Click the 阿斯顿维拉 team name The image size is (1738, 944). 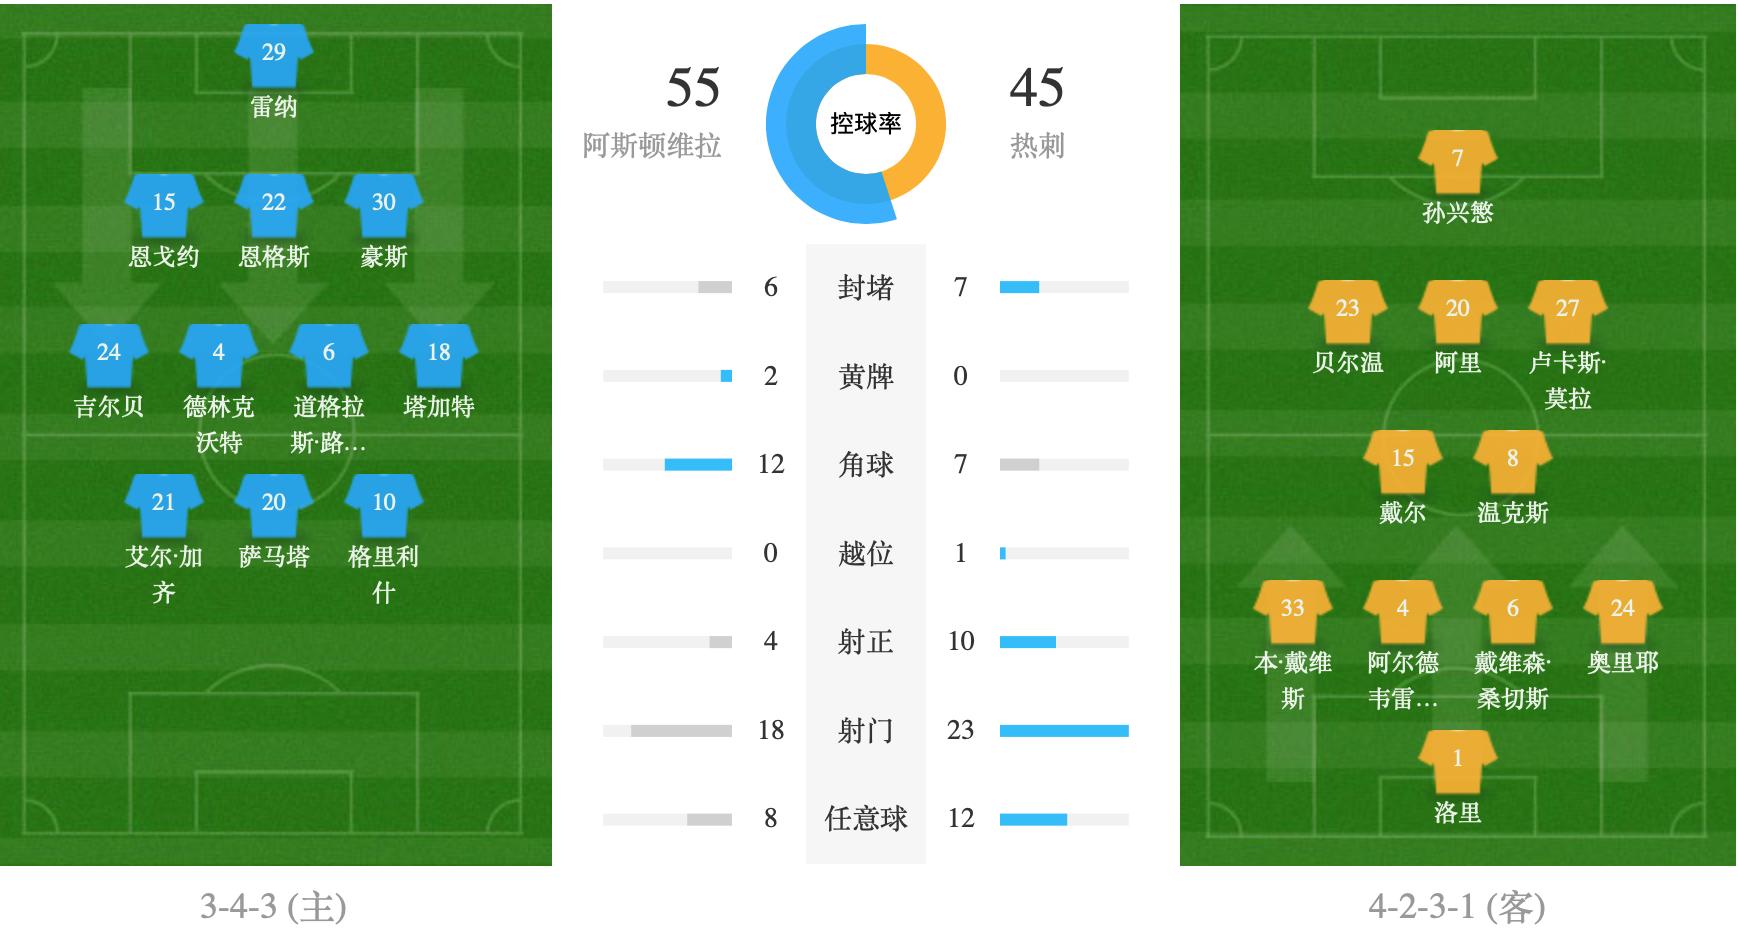651,146
